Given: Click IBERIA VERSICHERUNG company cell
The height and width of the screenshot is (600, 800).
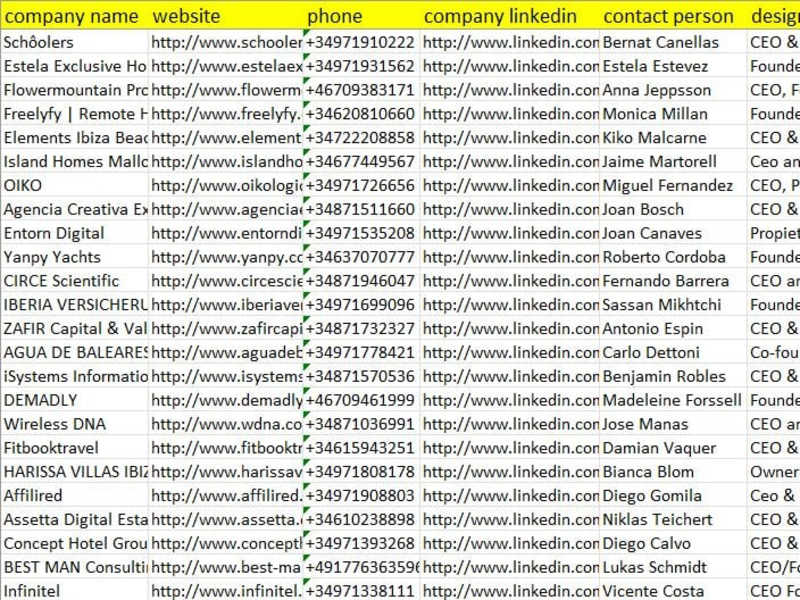Looking at the screenshot, I should (74, 305).
